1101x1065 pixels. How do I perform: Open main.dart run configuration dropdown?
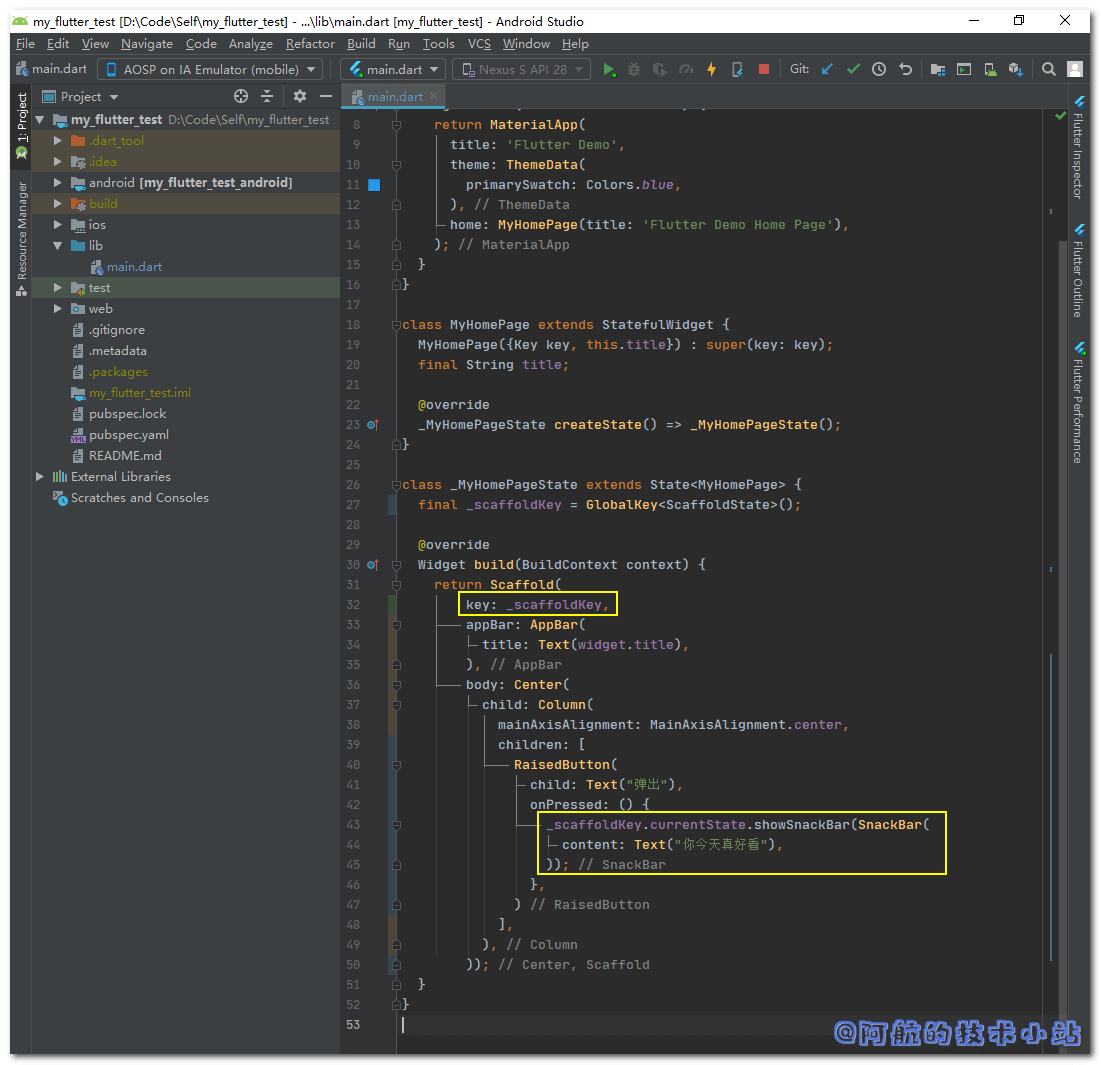[x=393, y=70]
